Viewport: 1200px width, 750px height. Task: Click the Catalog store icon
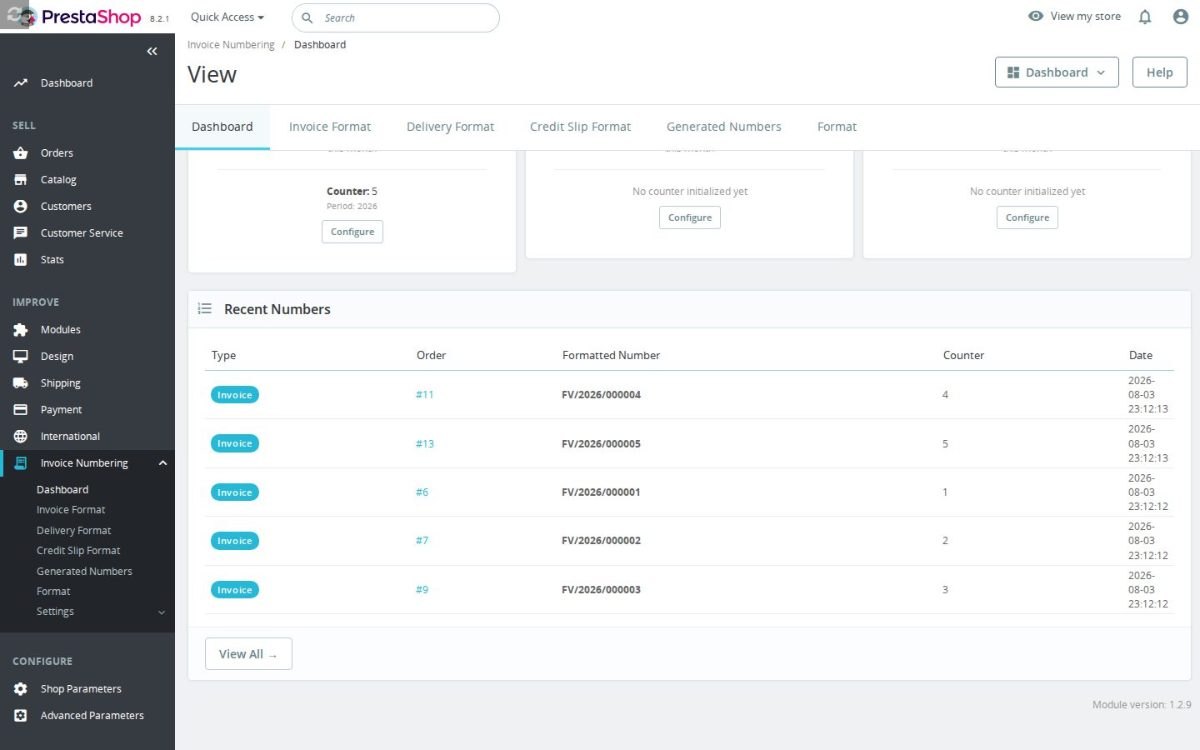tap(20, 180)
